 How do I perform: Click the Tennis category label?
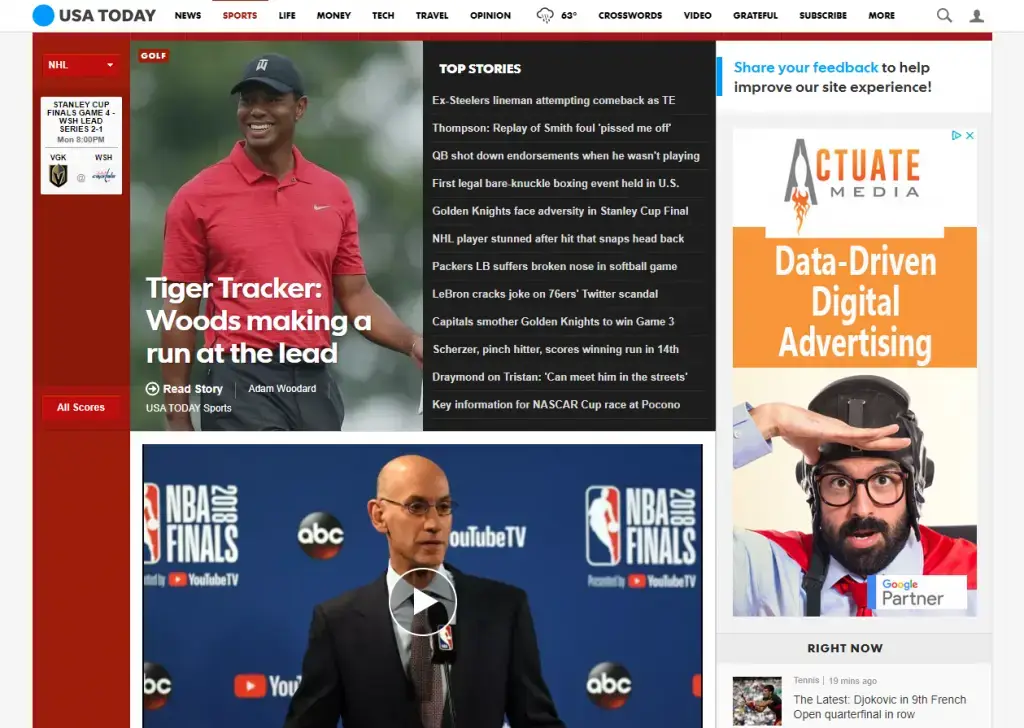click(x=806, y=680)
